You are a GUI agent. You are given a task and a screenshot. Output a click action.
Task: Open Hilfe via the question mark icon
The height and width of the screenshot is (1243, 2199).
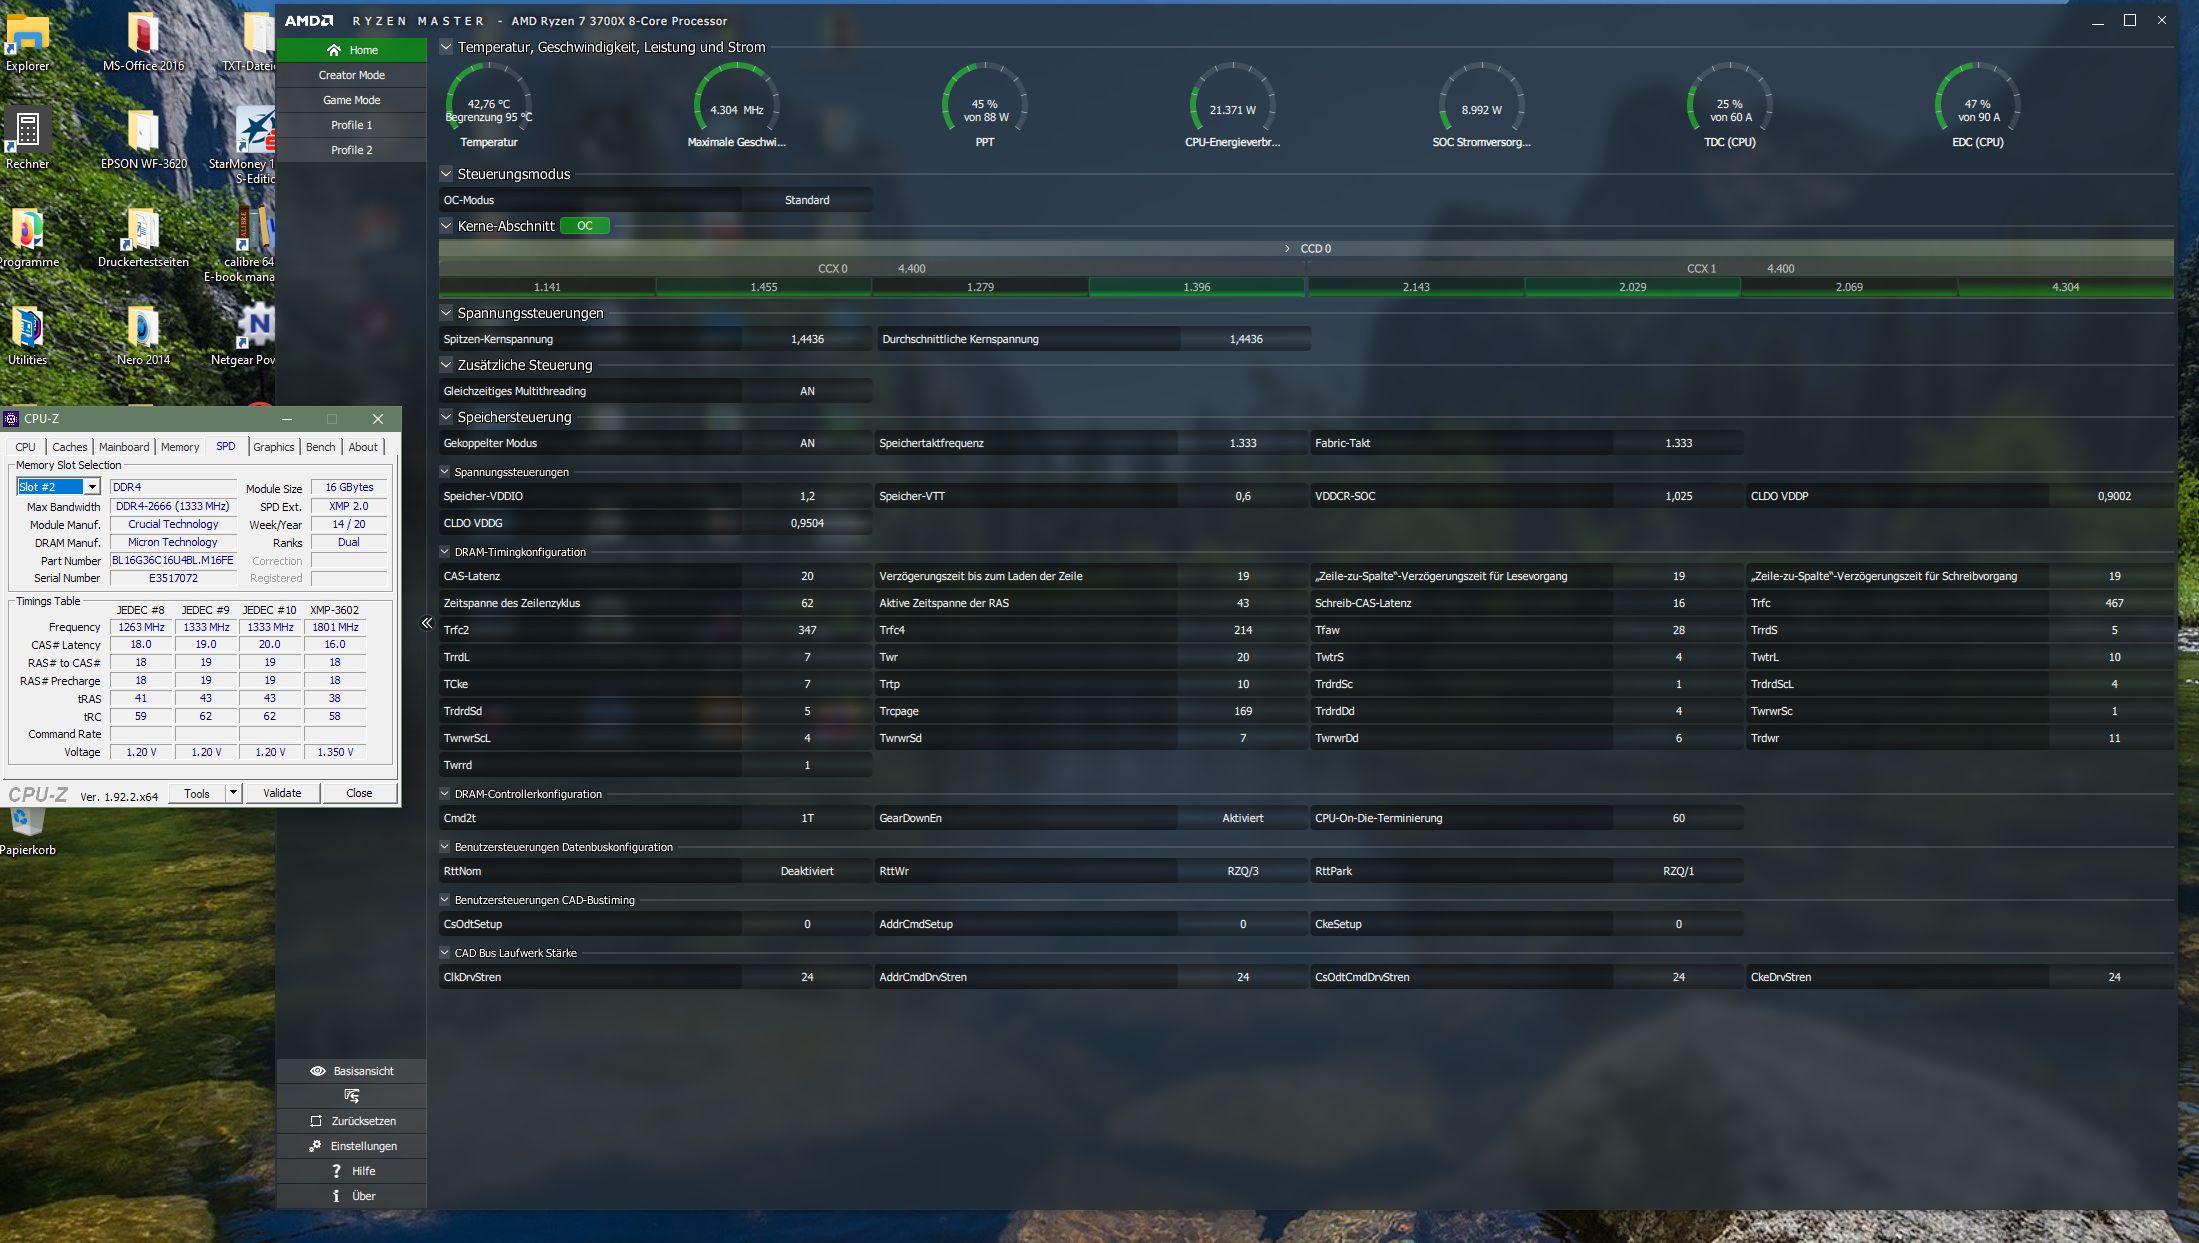point(336,1171)
